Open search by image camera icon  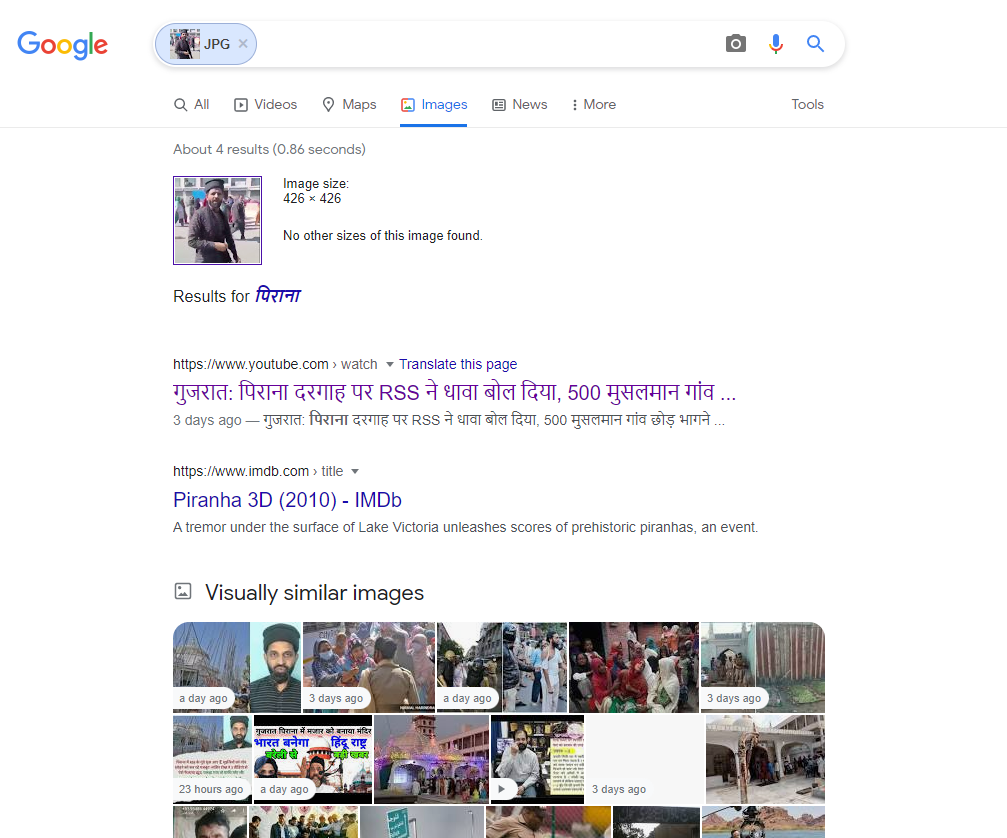(x=735, y=44)
